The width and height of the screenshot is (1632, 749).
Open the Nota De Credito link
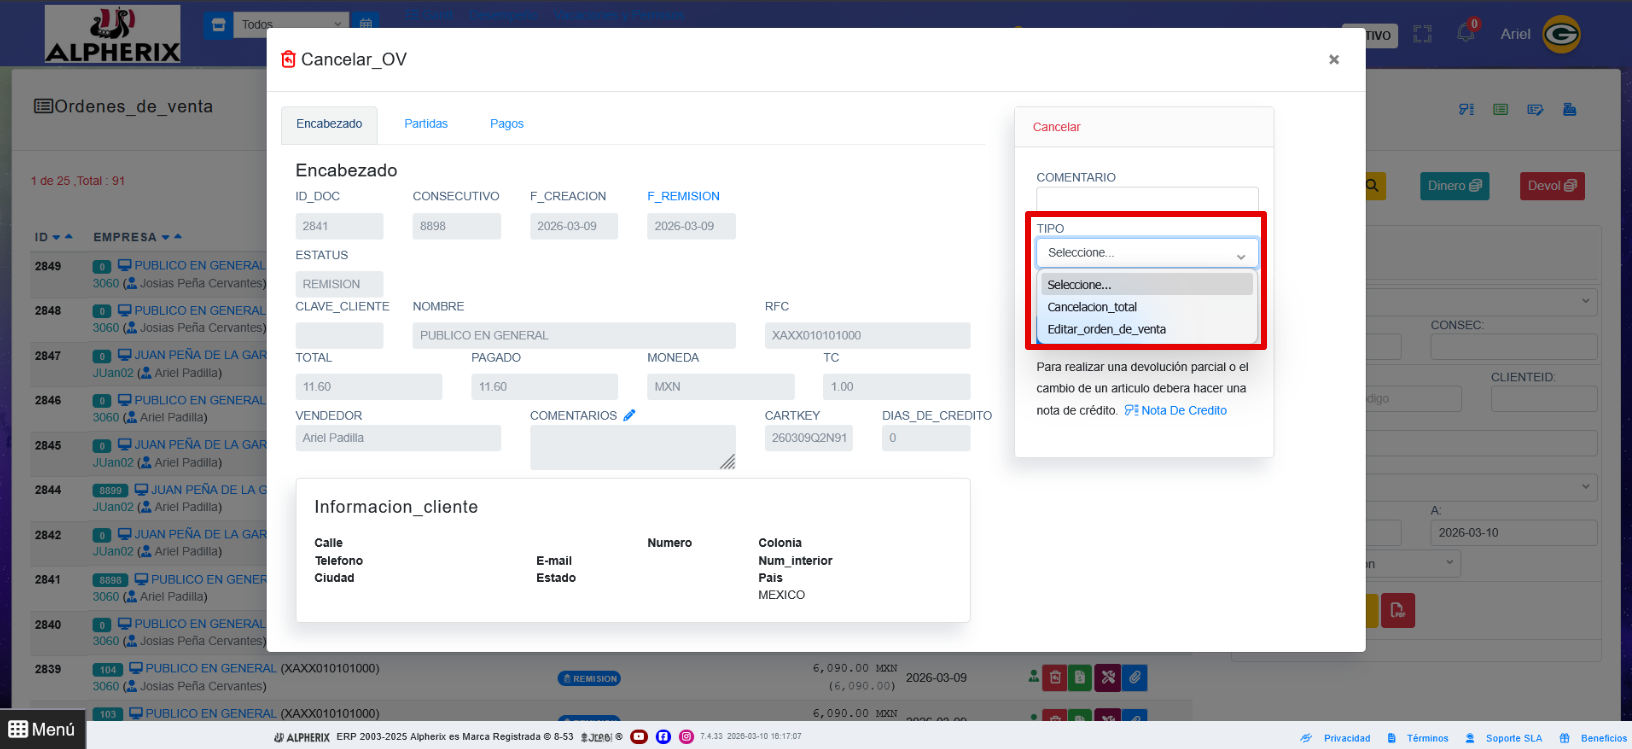1183,410
